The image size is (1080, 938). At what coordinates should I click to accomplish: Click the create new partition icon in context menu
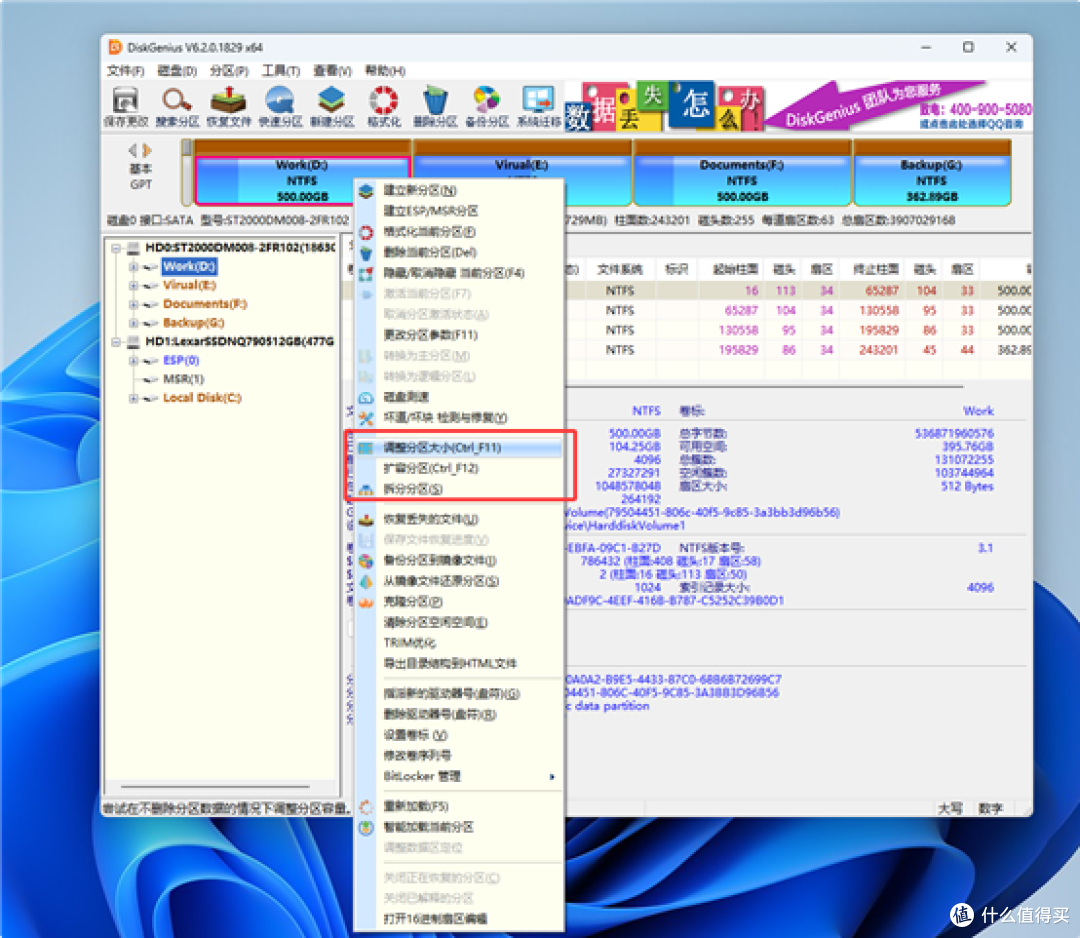366,191
